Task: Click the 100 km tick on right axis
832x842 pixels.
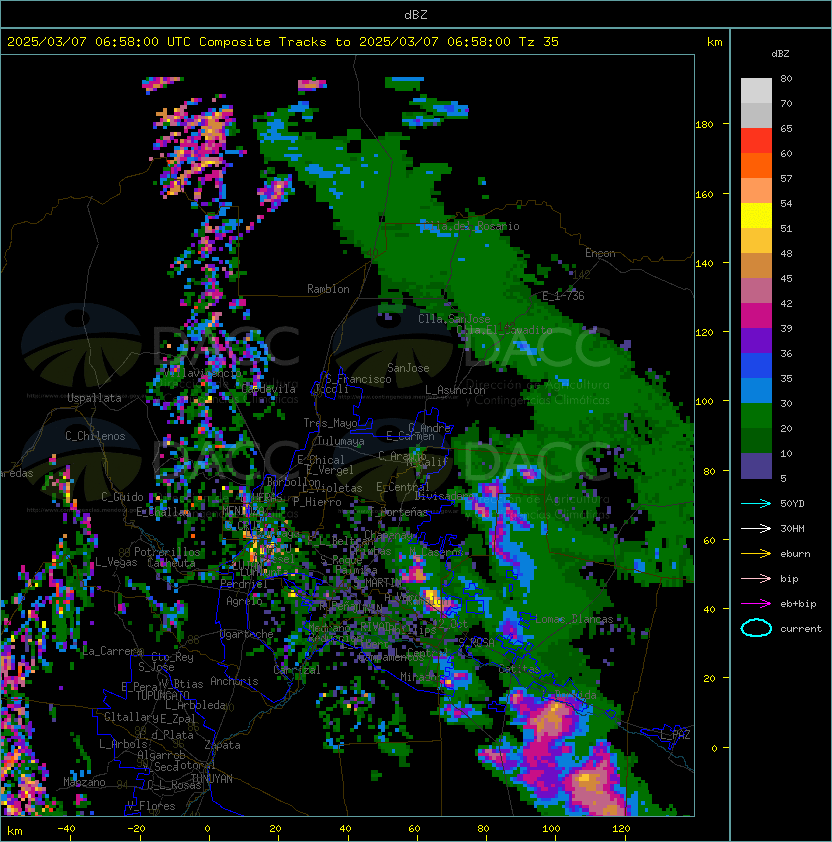Action: [x=704, y=402]
